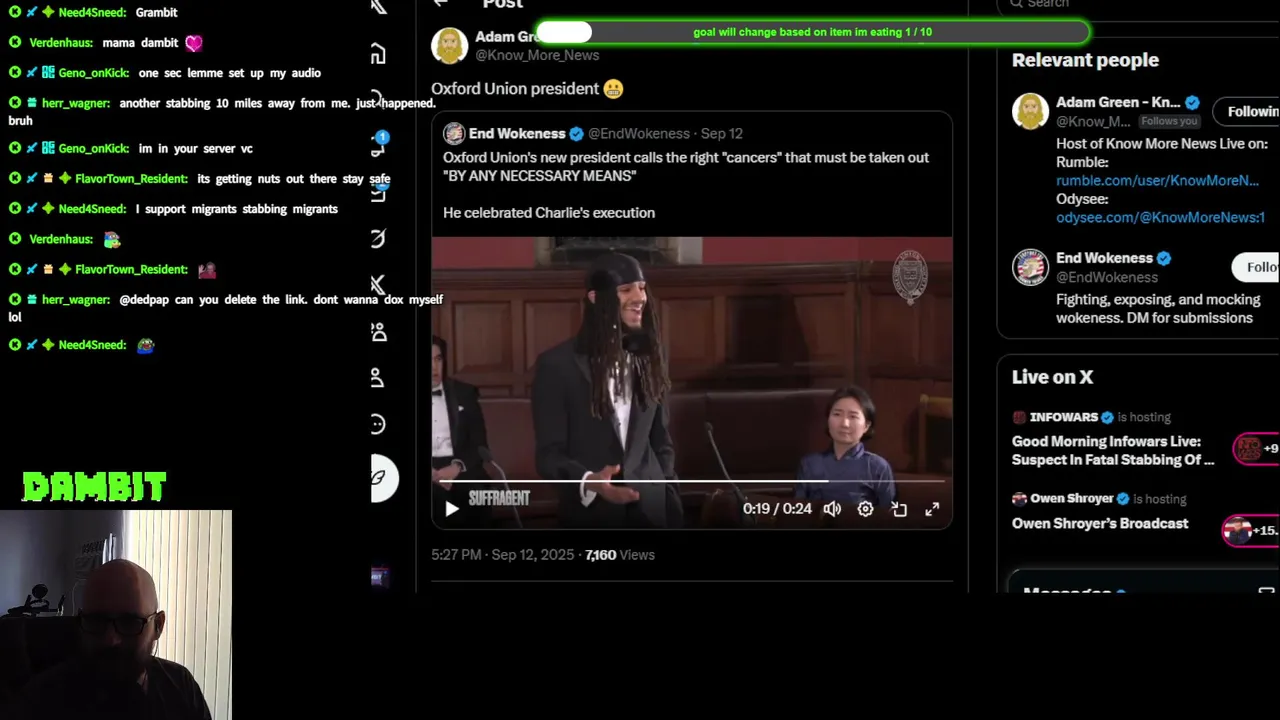Open the odysee.com/@KnowMoreNews:1 link

pyautogui.click(x=1160, y=217)
